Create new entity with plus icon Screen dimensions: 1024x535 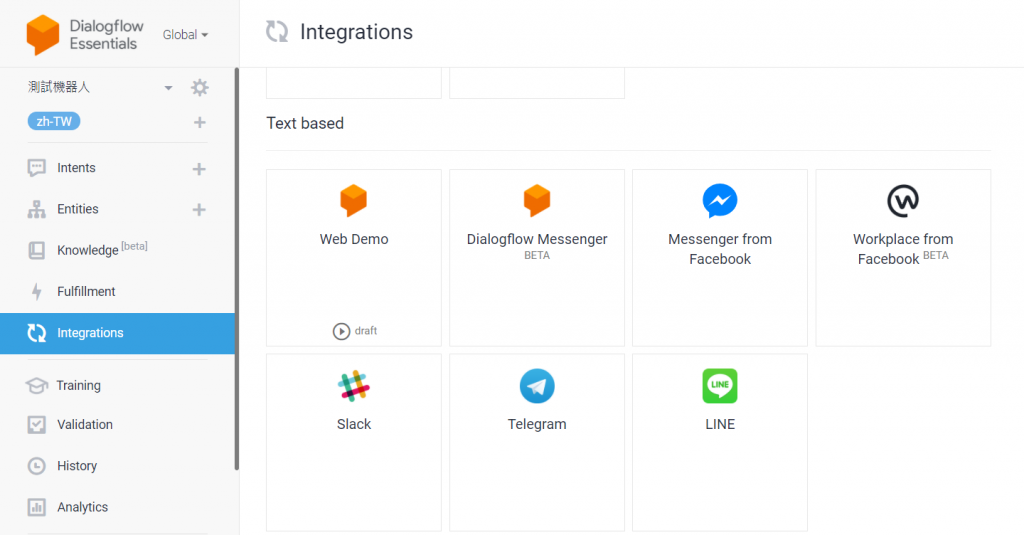199,210
